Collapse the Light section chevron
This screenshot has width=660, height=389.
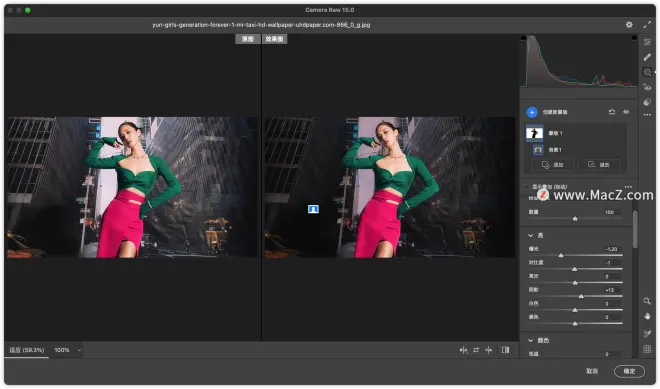[530, 235]
